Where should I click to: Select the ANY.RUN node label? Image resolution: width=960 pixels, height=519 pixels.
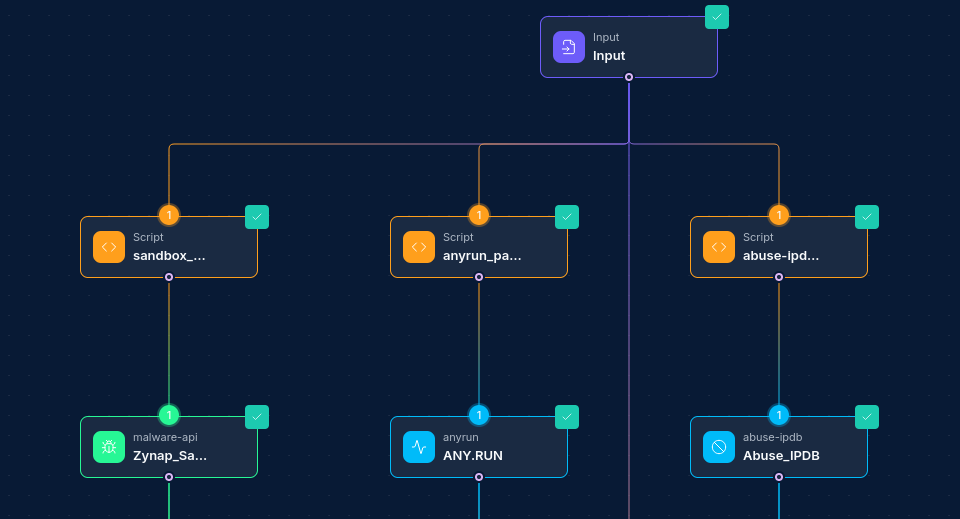(x=473, y=456)
